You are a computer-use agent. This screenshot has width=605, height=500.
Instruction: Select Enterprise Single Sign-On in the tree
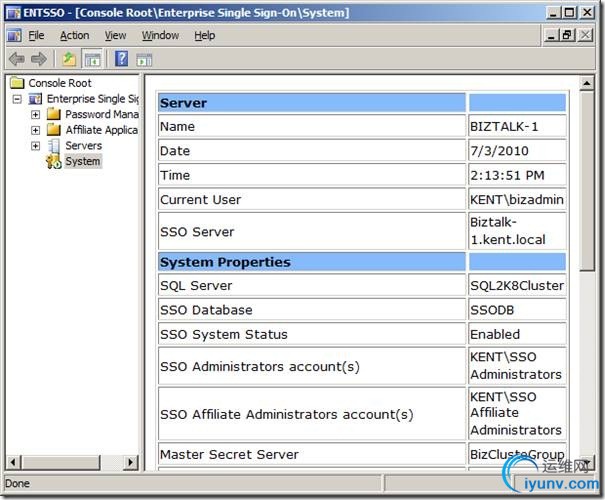[93, 99]
